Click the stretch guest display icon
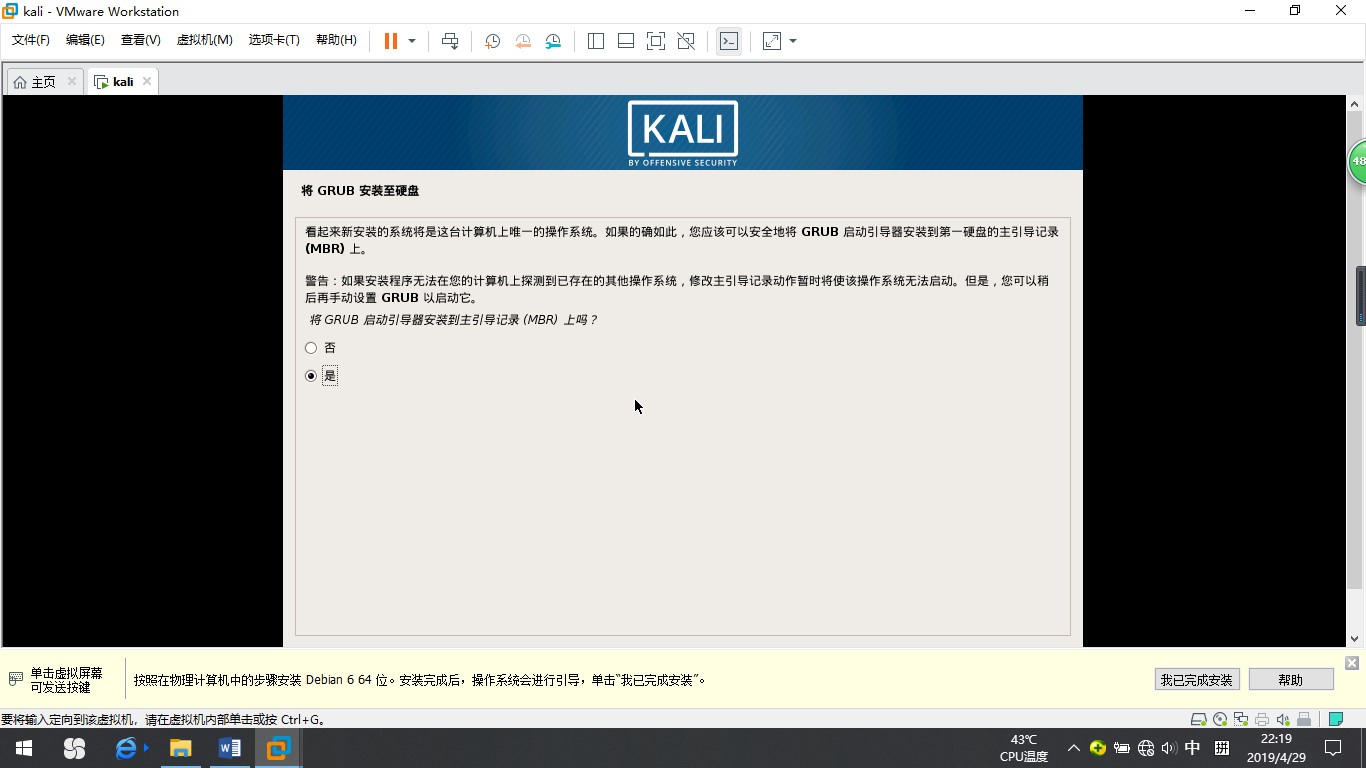 coord(772,41)
